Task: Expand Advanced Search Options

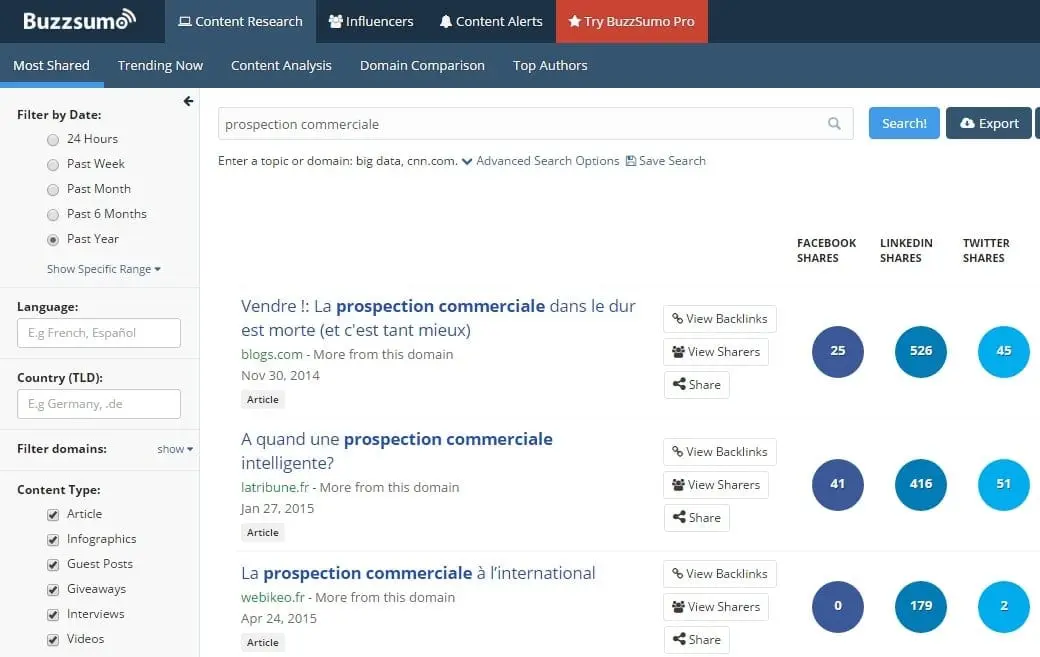Action: click(541, 160)
